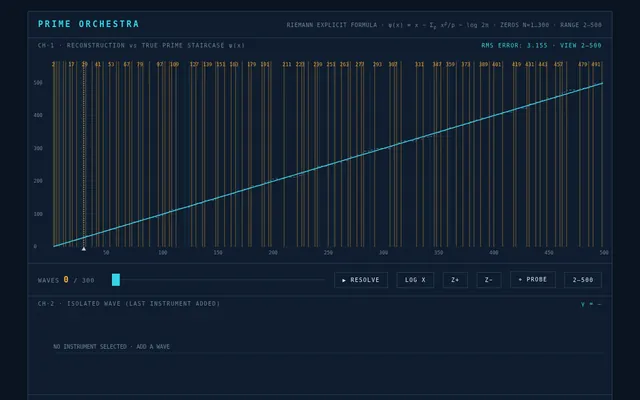Click the ZEROS N=1…300 header text
This screenshot has width=640, height=400.
point(524,25)
